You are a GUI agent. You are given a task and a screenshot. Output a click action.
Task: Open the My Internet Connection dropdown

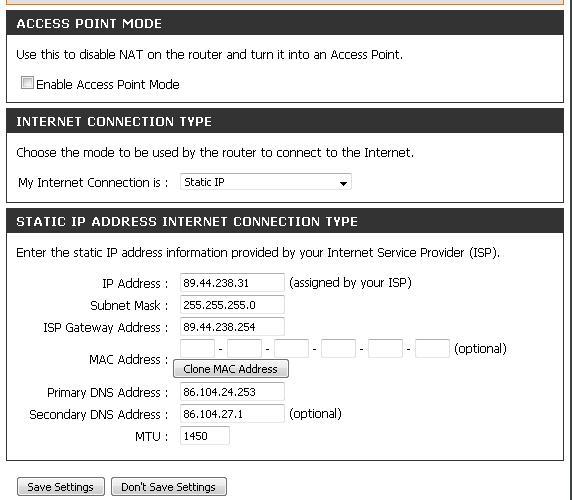tap(266, 182)
